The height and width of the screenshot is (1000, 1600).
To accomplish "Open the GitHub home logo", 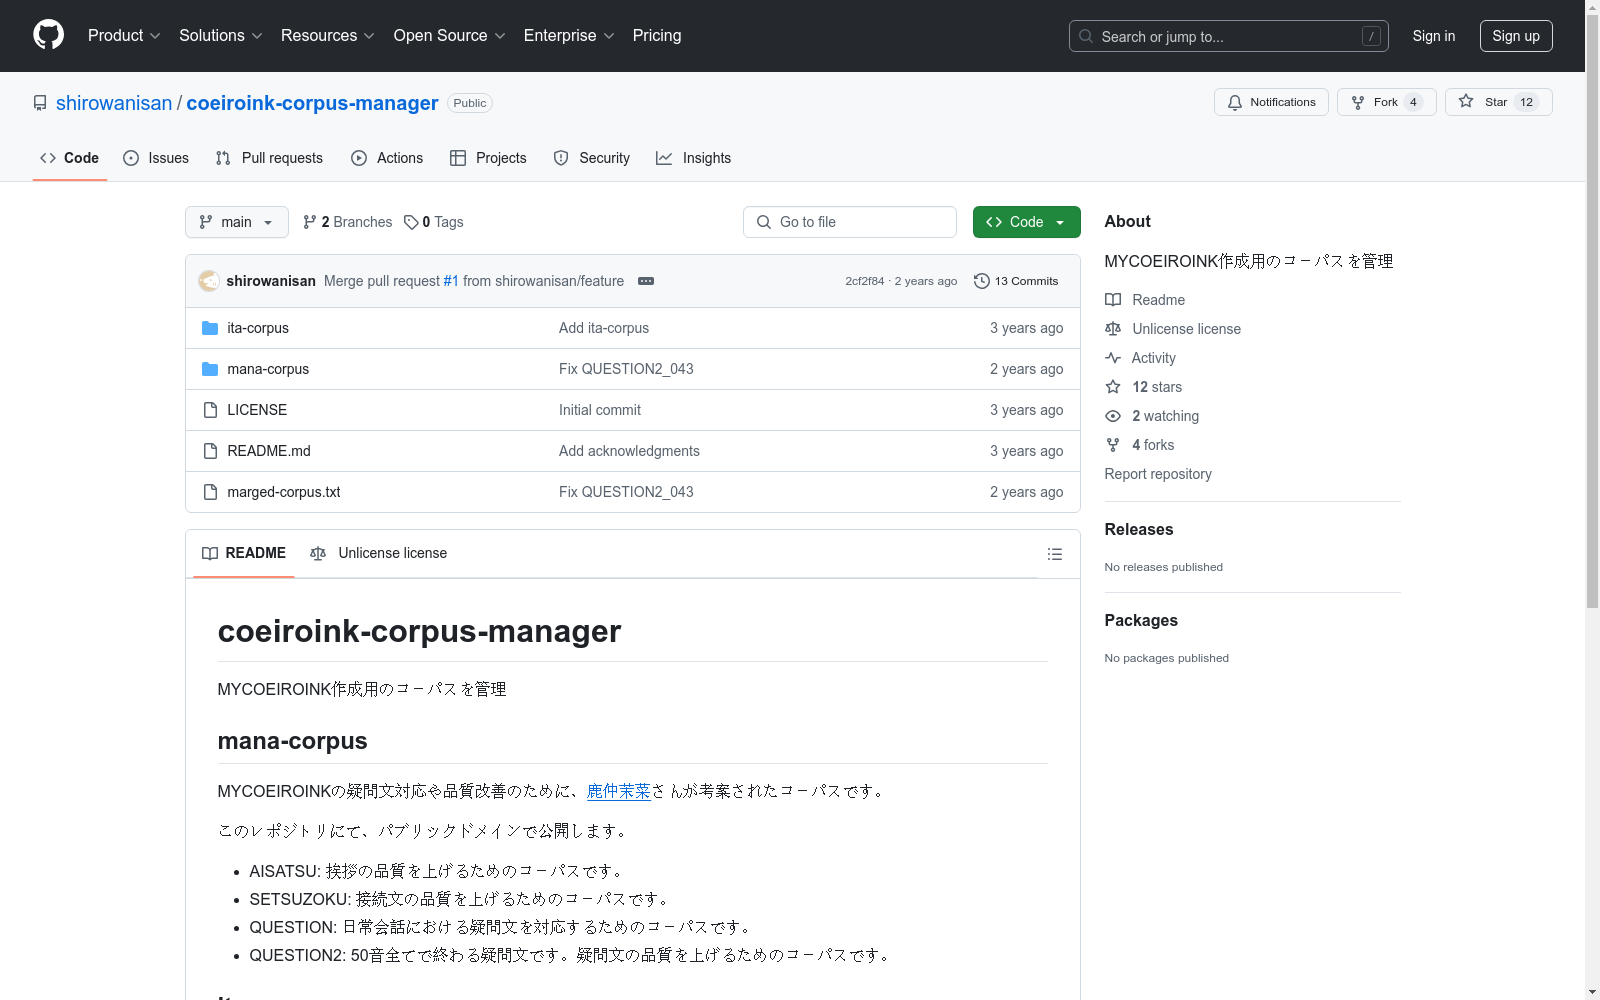I will tap(48, 35).
